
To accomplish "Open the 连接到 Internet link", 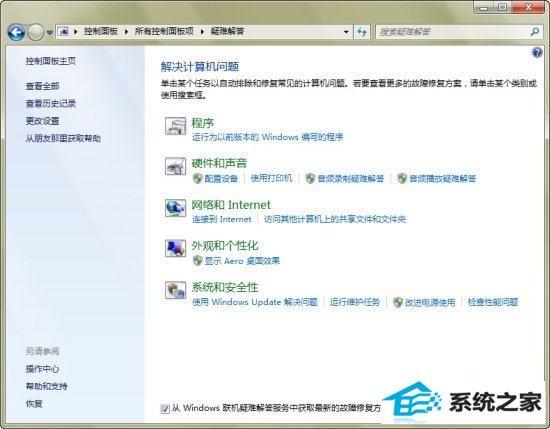I will pyautogui.click(x=222, y=219).
